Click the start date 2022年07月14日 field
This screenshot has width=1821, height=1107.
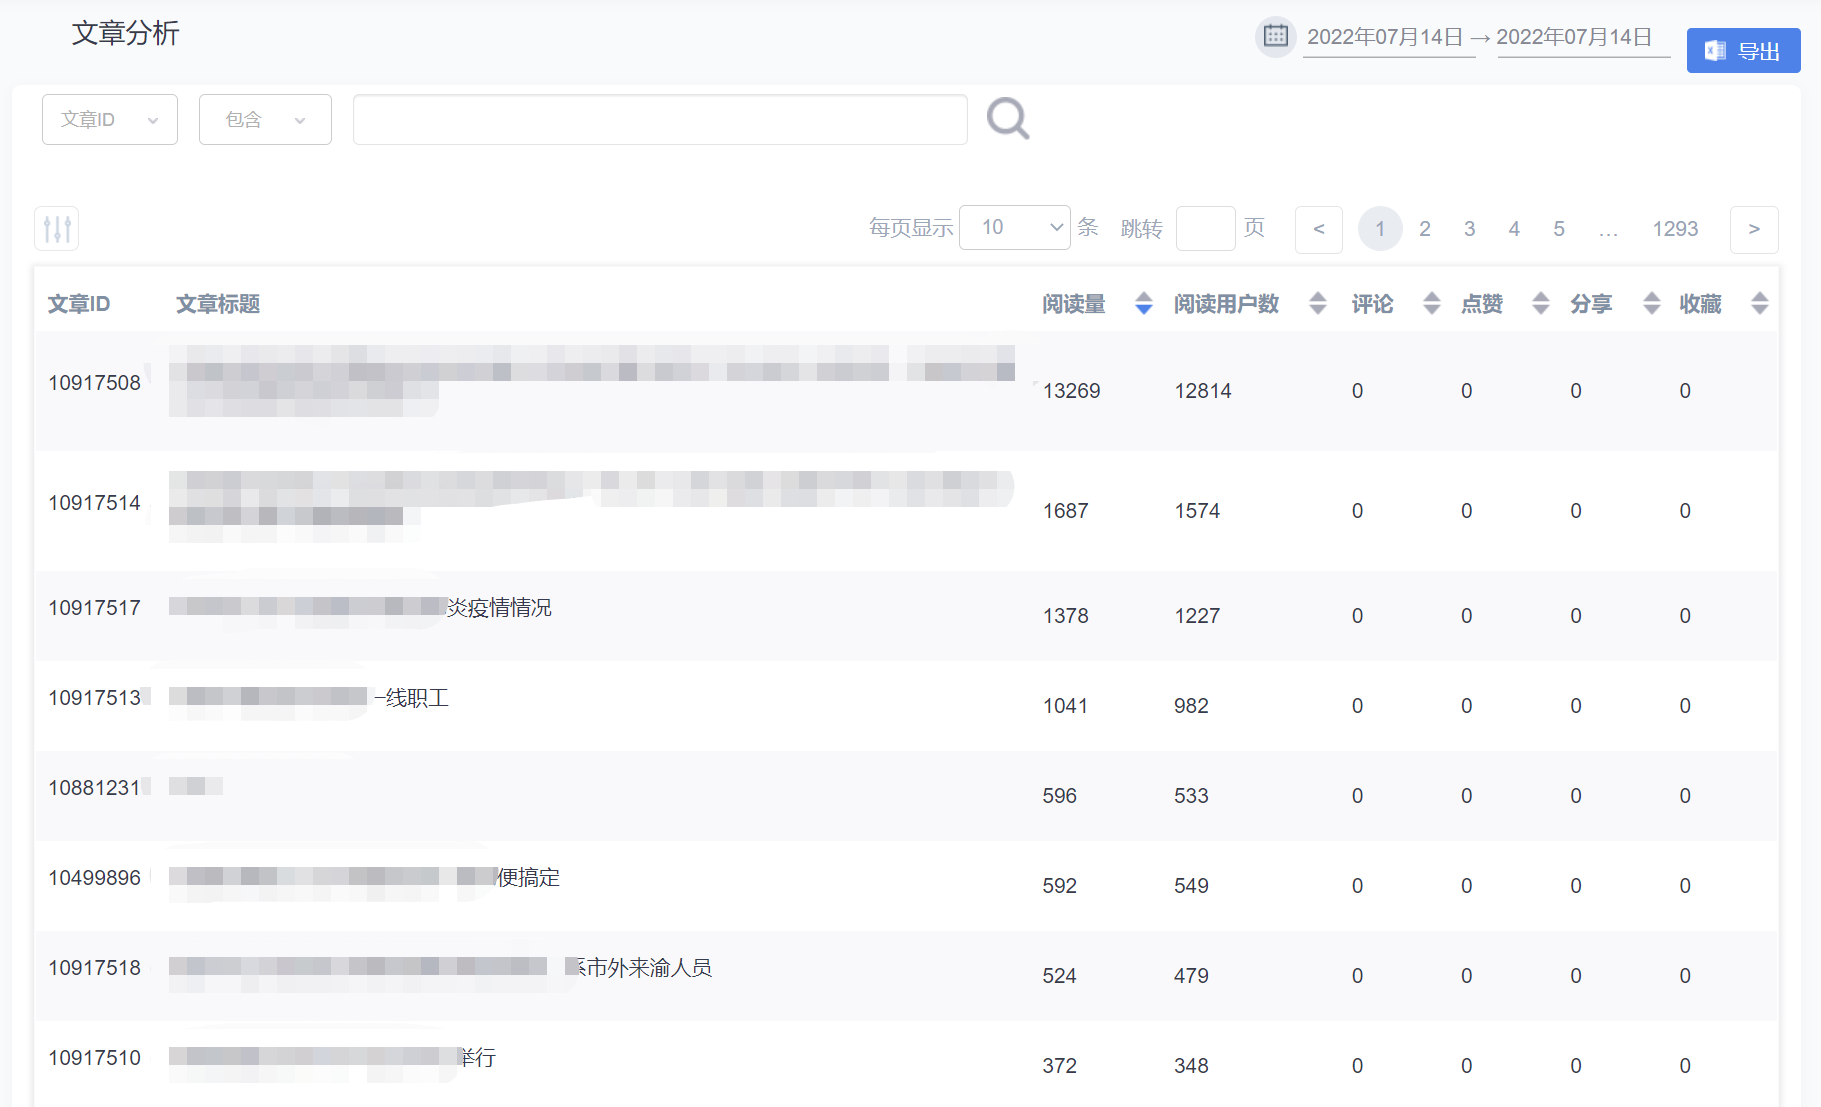click(x=1388, y=38)
